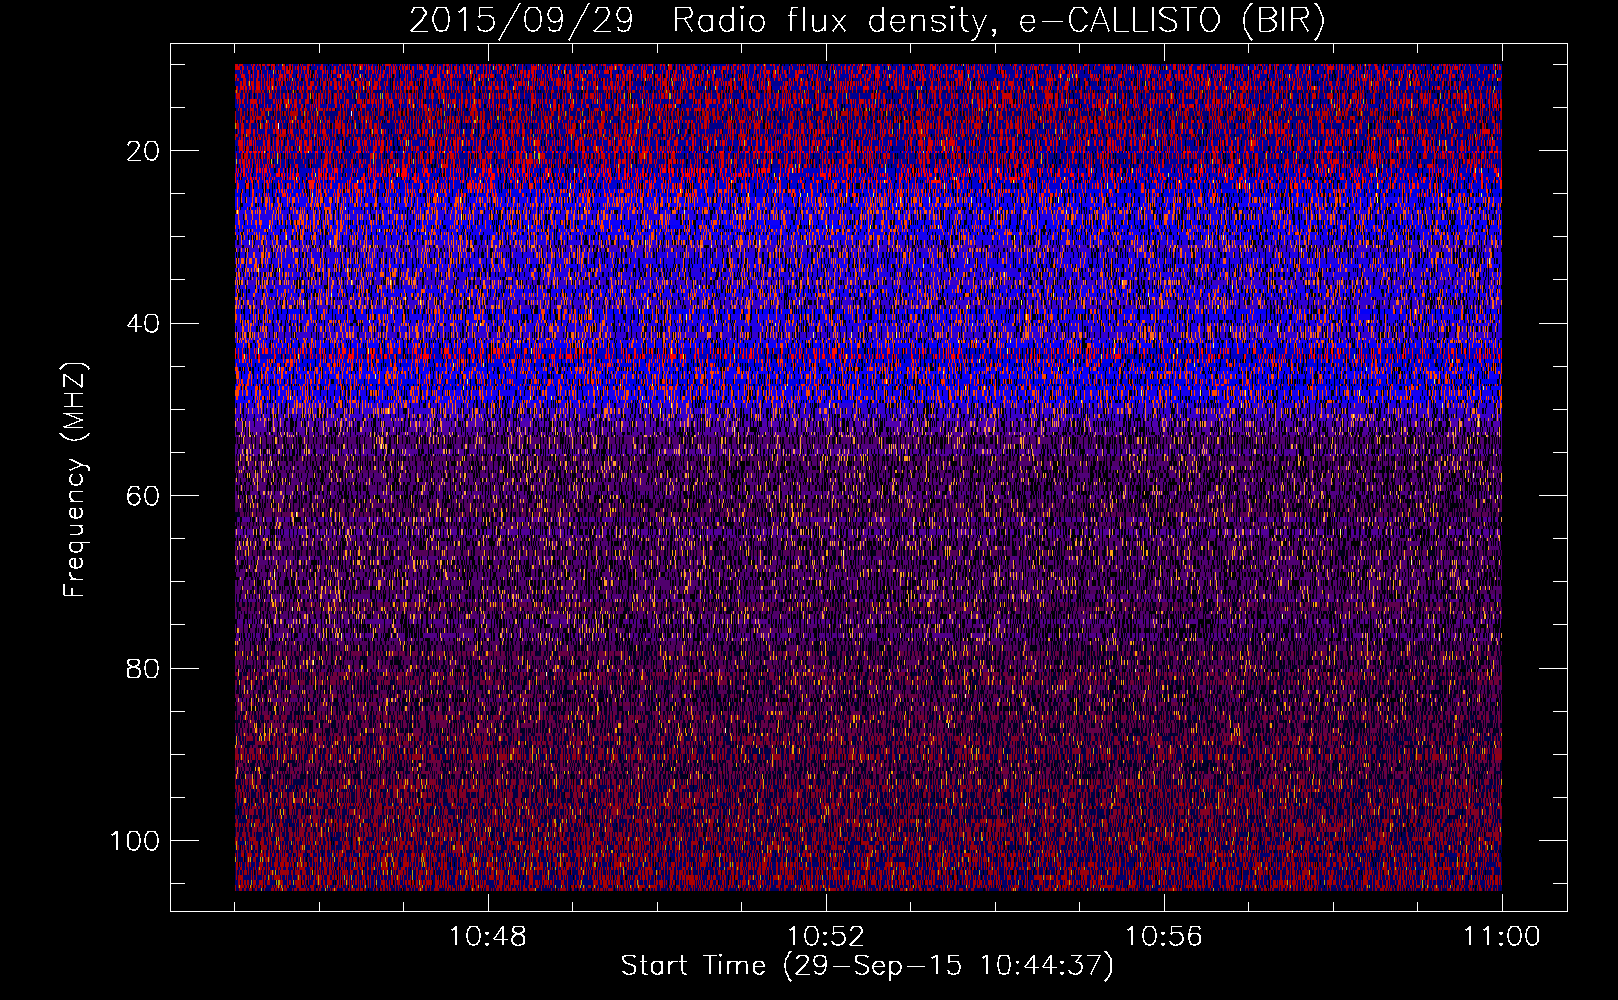Select the 11:00 time axis label
The width and height of the screenshot is (1618, 1000).
(x=1501, y=937)
